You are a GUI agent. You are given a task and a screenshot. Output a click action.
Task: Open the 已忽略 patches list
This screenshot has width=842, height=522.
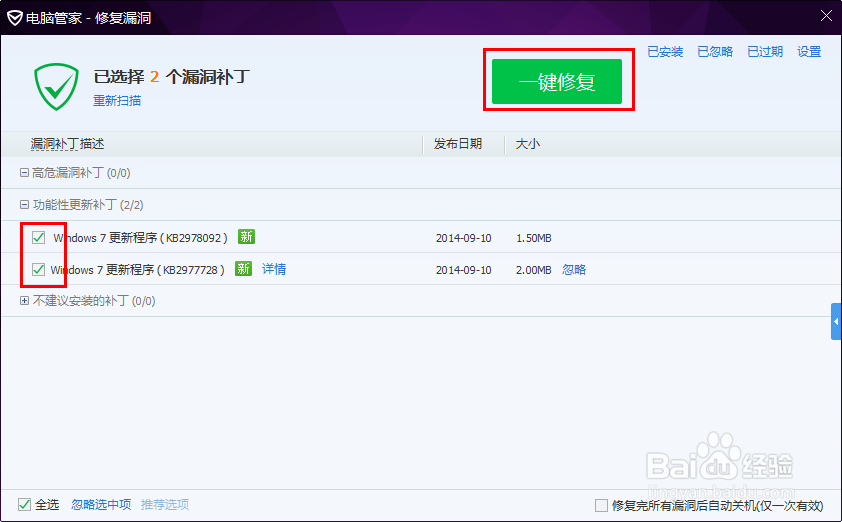pyautogui.click(x=715, y=52)
